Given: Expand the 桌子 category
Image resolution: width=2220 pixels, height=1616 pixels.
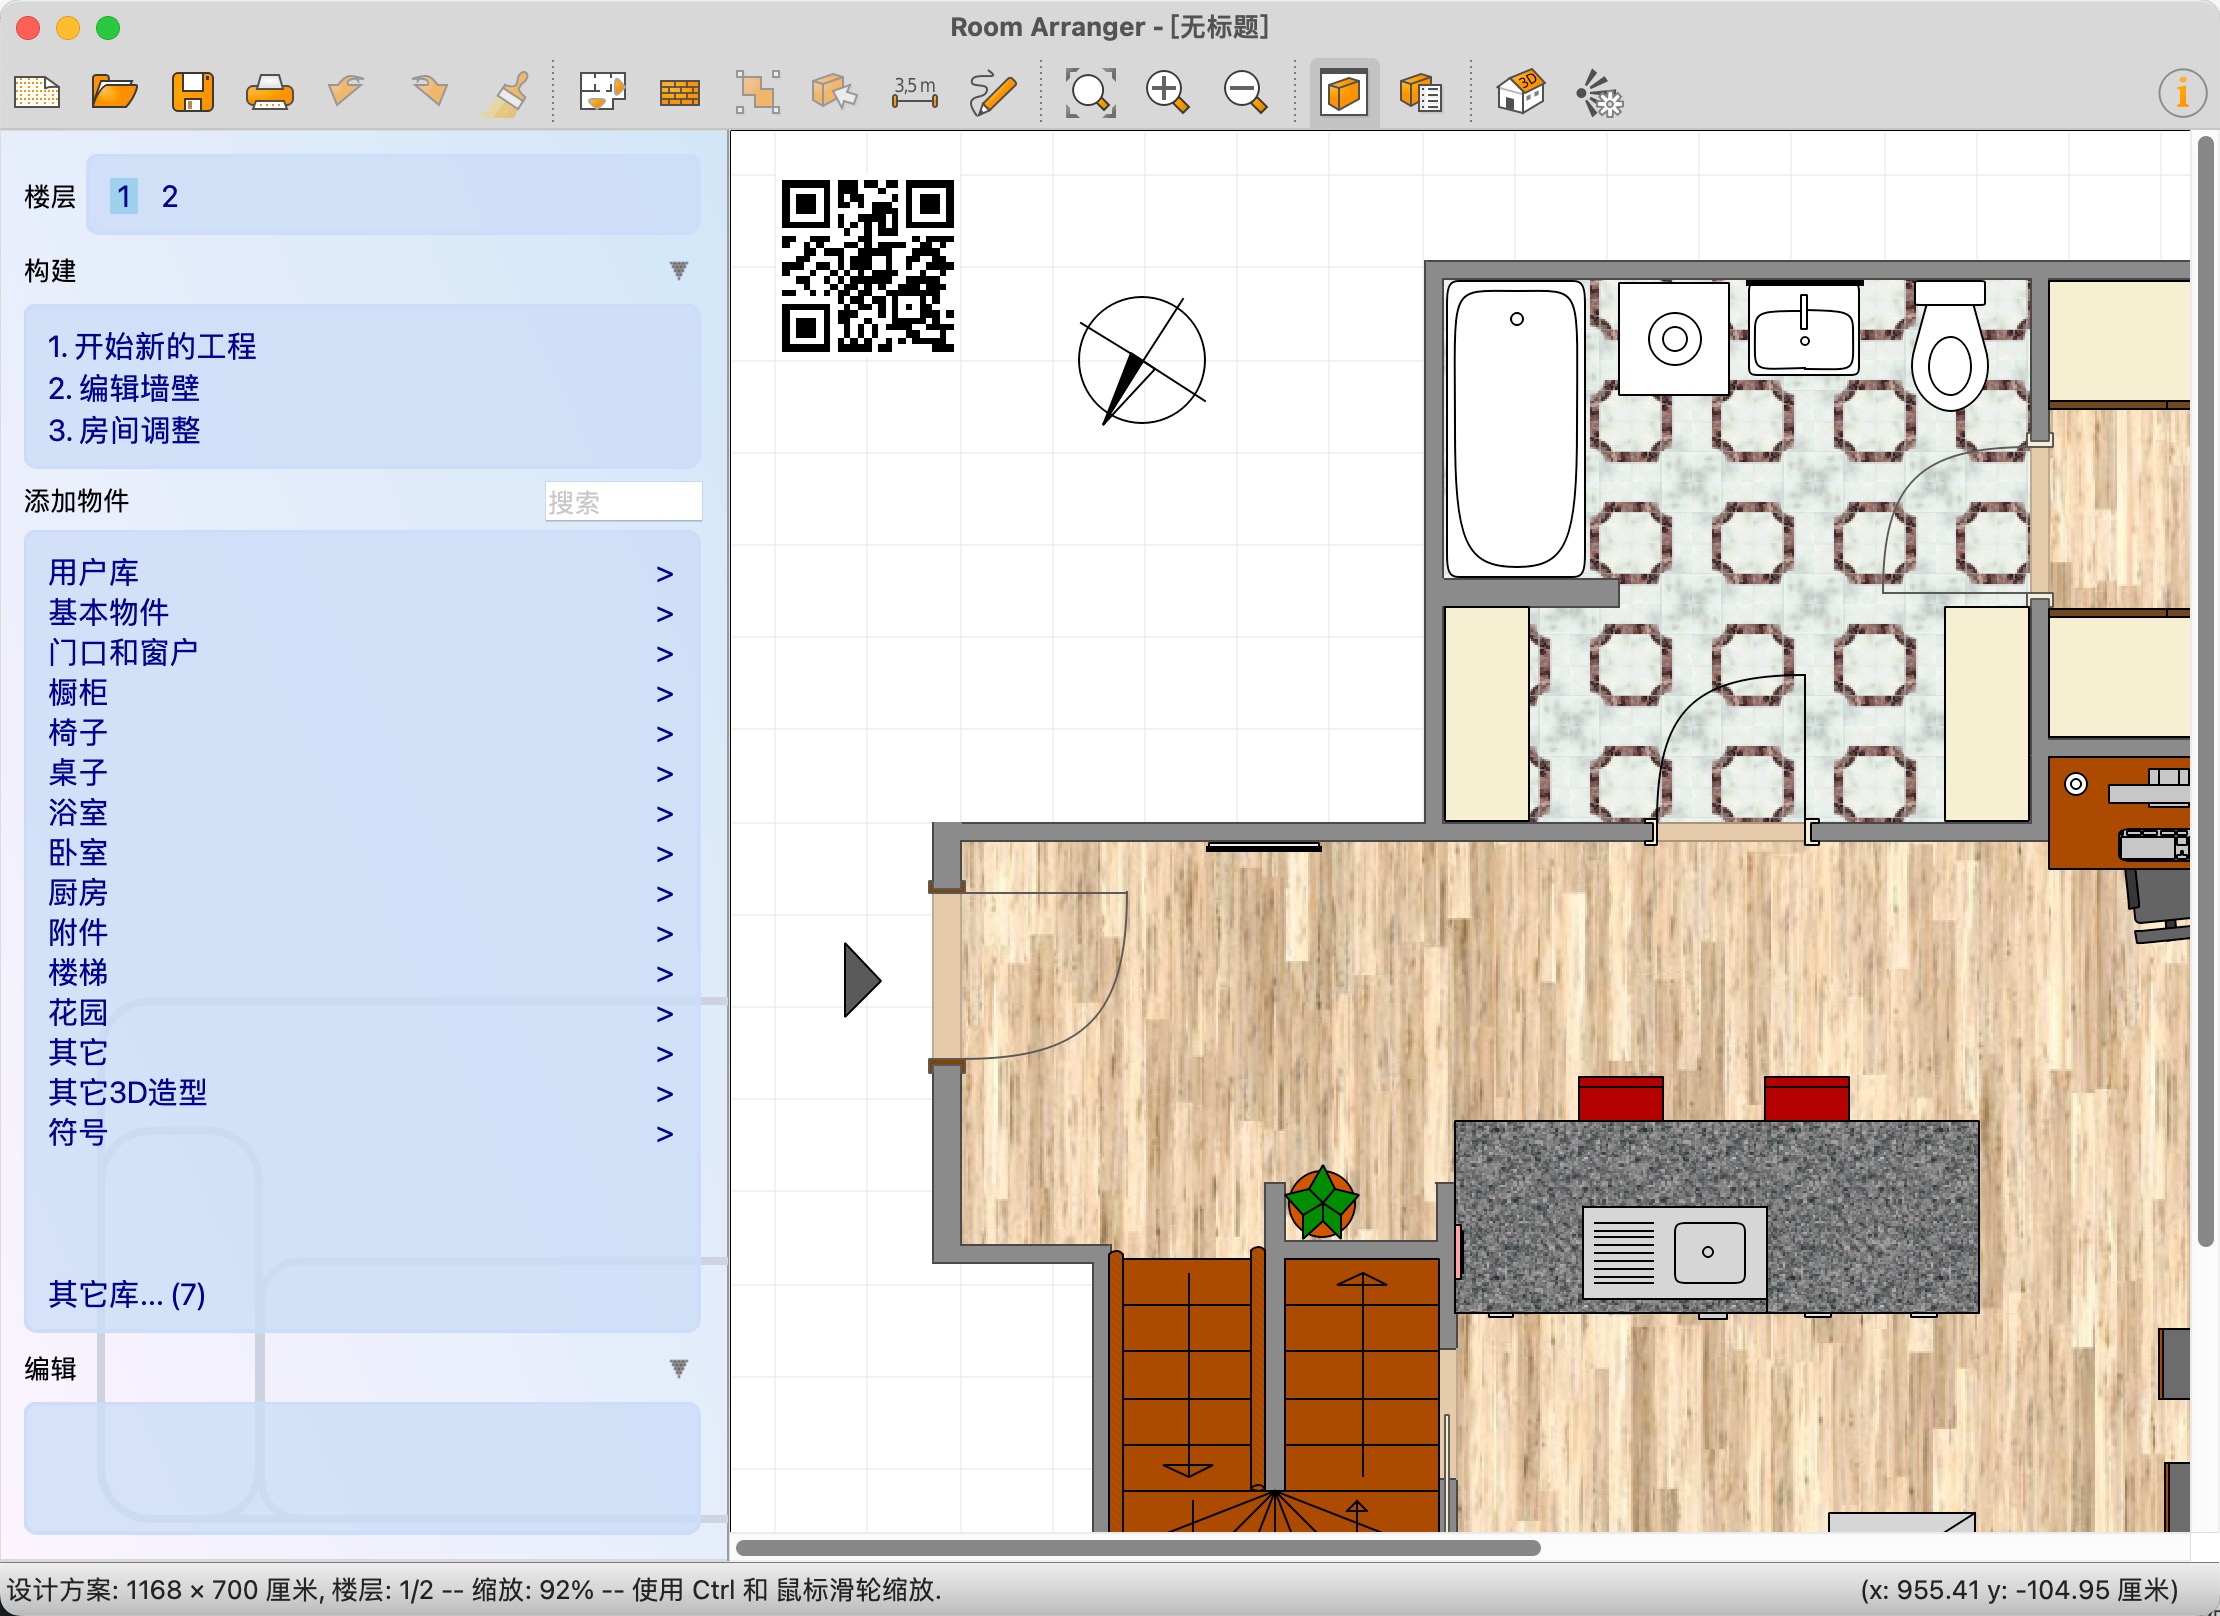Looking at the screenshot, I should pyautogui.click(x=361, y=773).
